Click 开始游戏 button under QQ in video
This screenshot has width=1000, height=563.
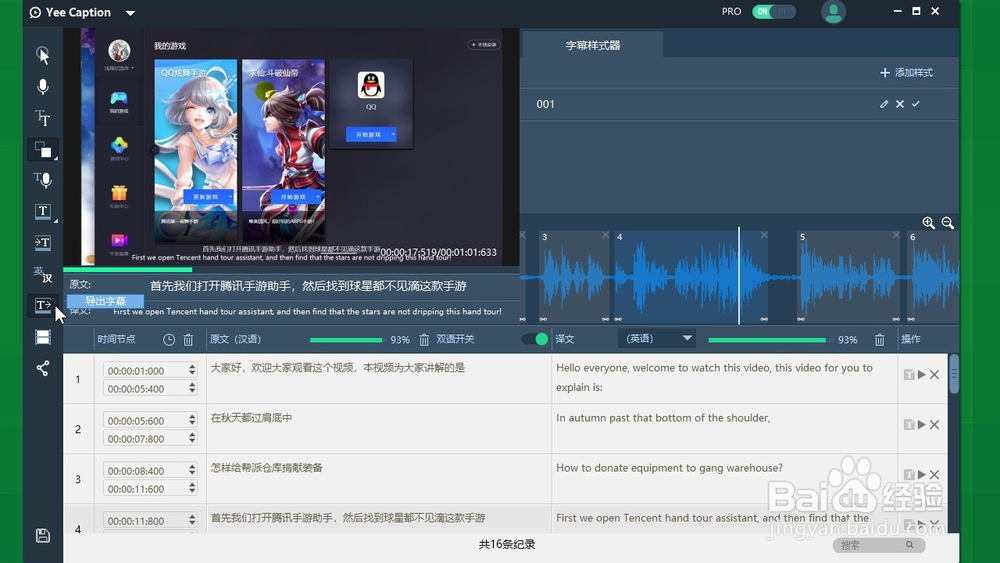click(x=371, y=135)
